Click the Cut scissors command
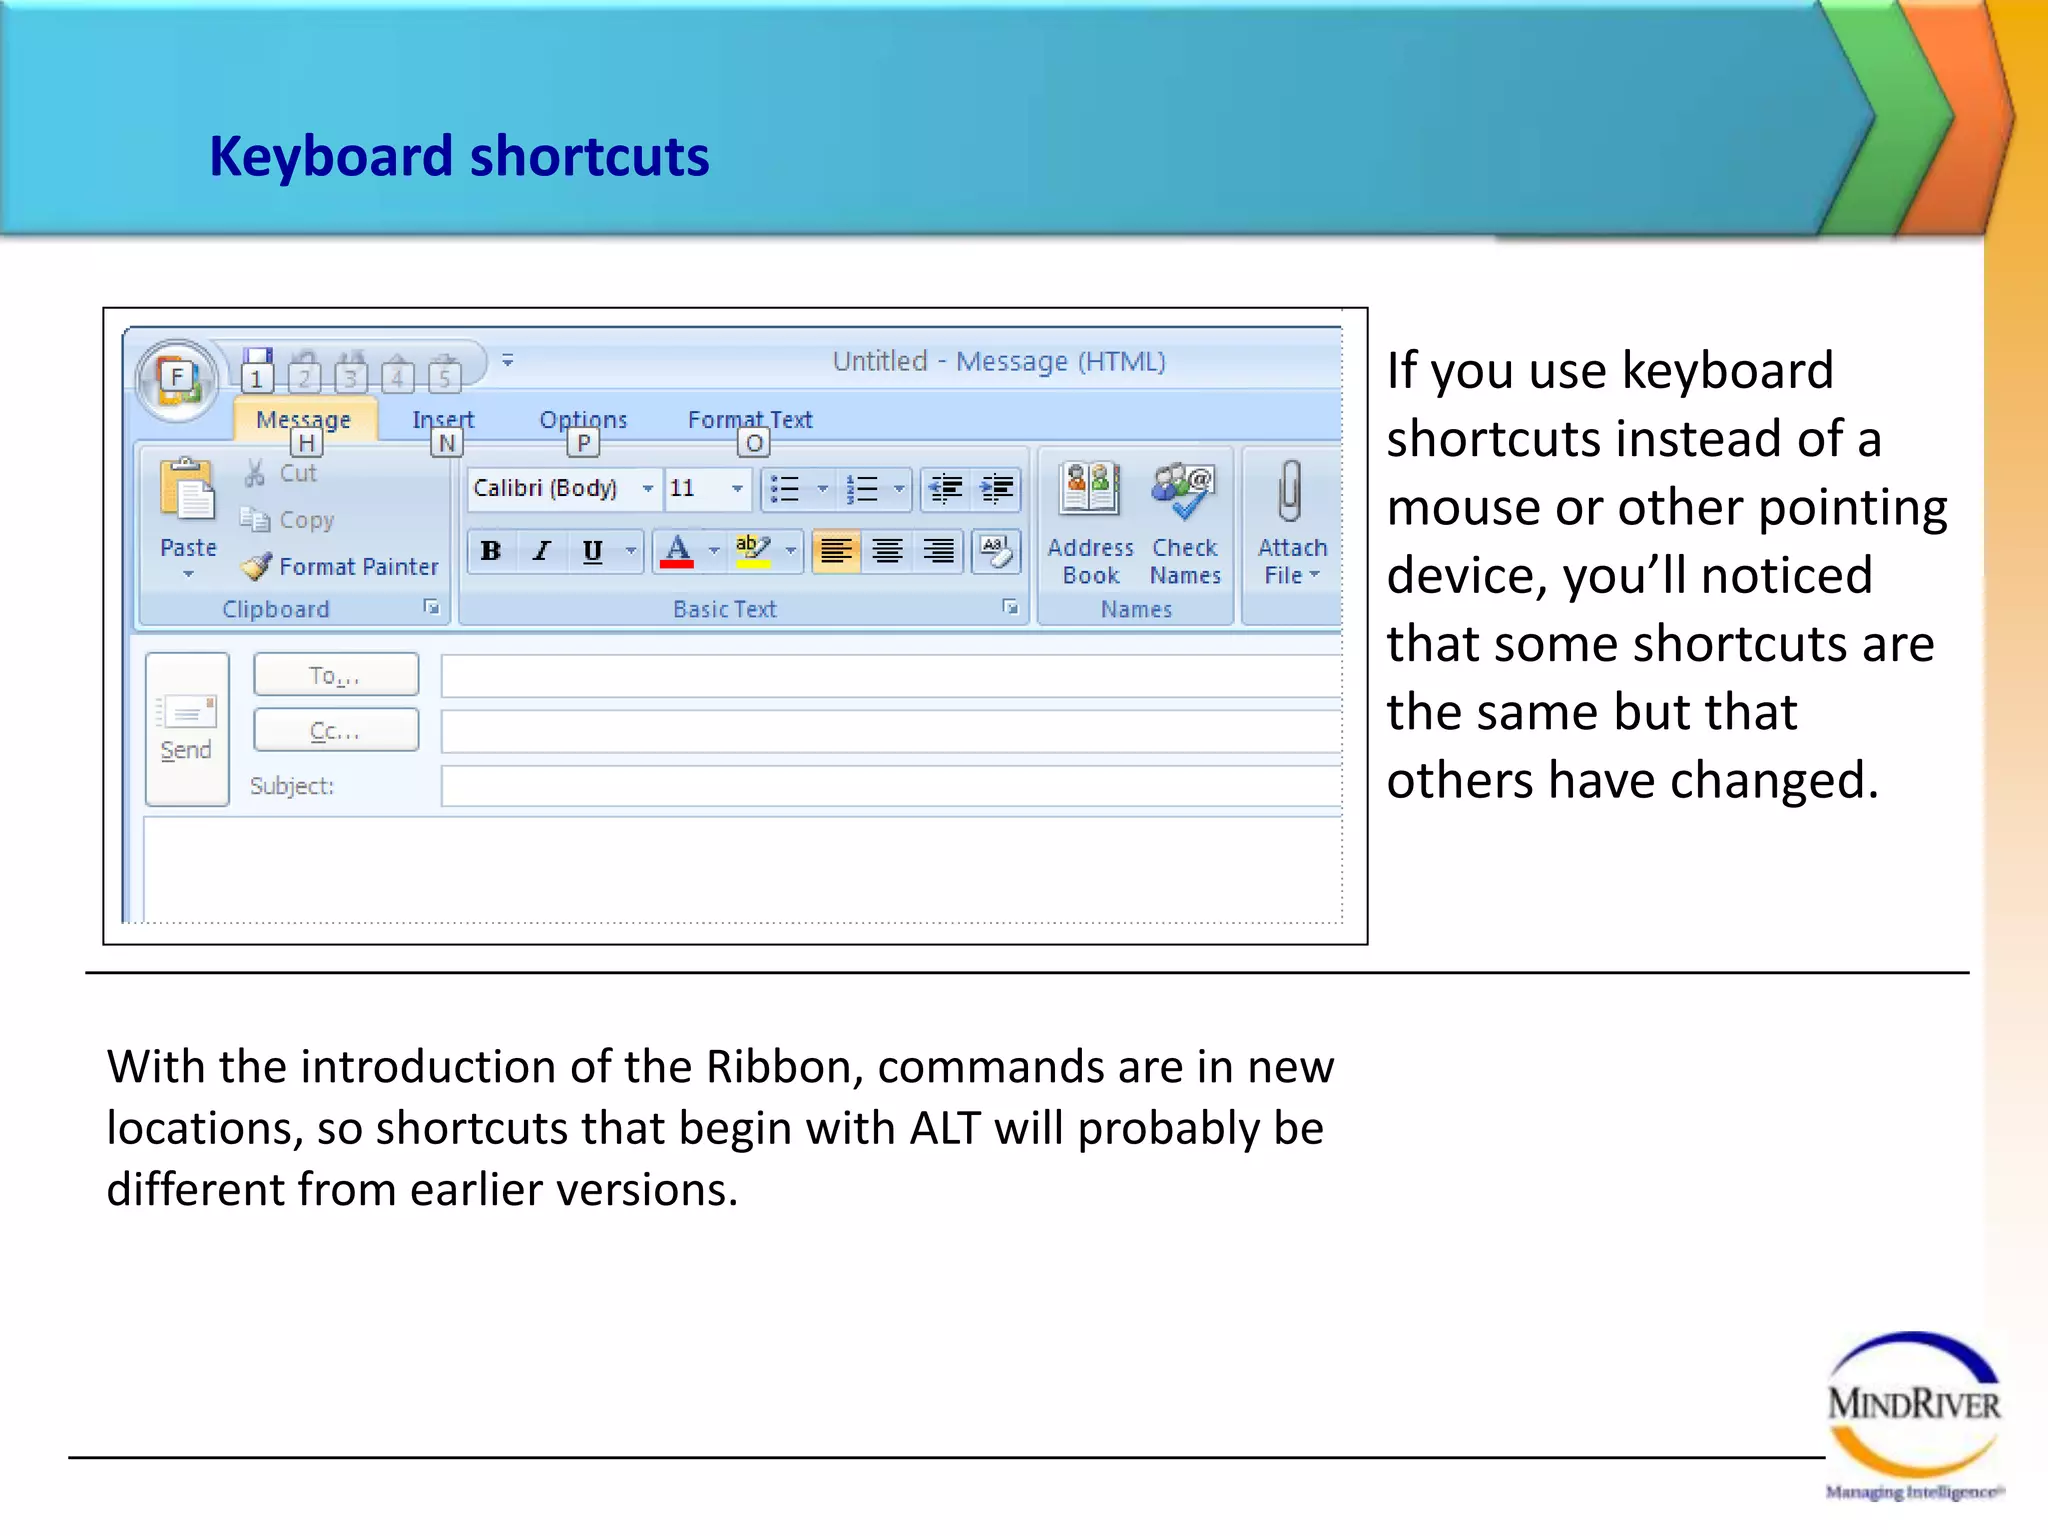Viewport: 2048px width, 1536px height. [280, 472]
